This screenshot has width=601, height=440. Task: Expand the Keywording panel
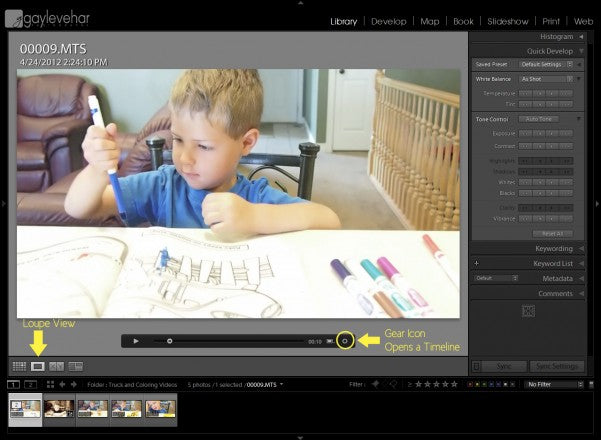click(535, 248)
